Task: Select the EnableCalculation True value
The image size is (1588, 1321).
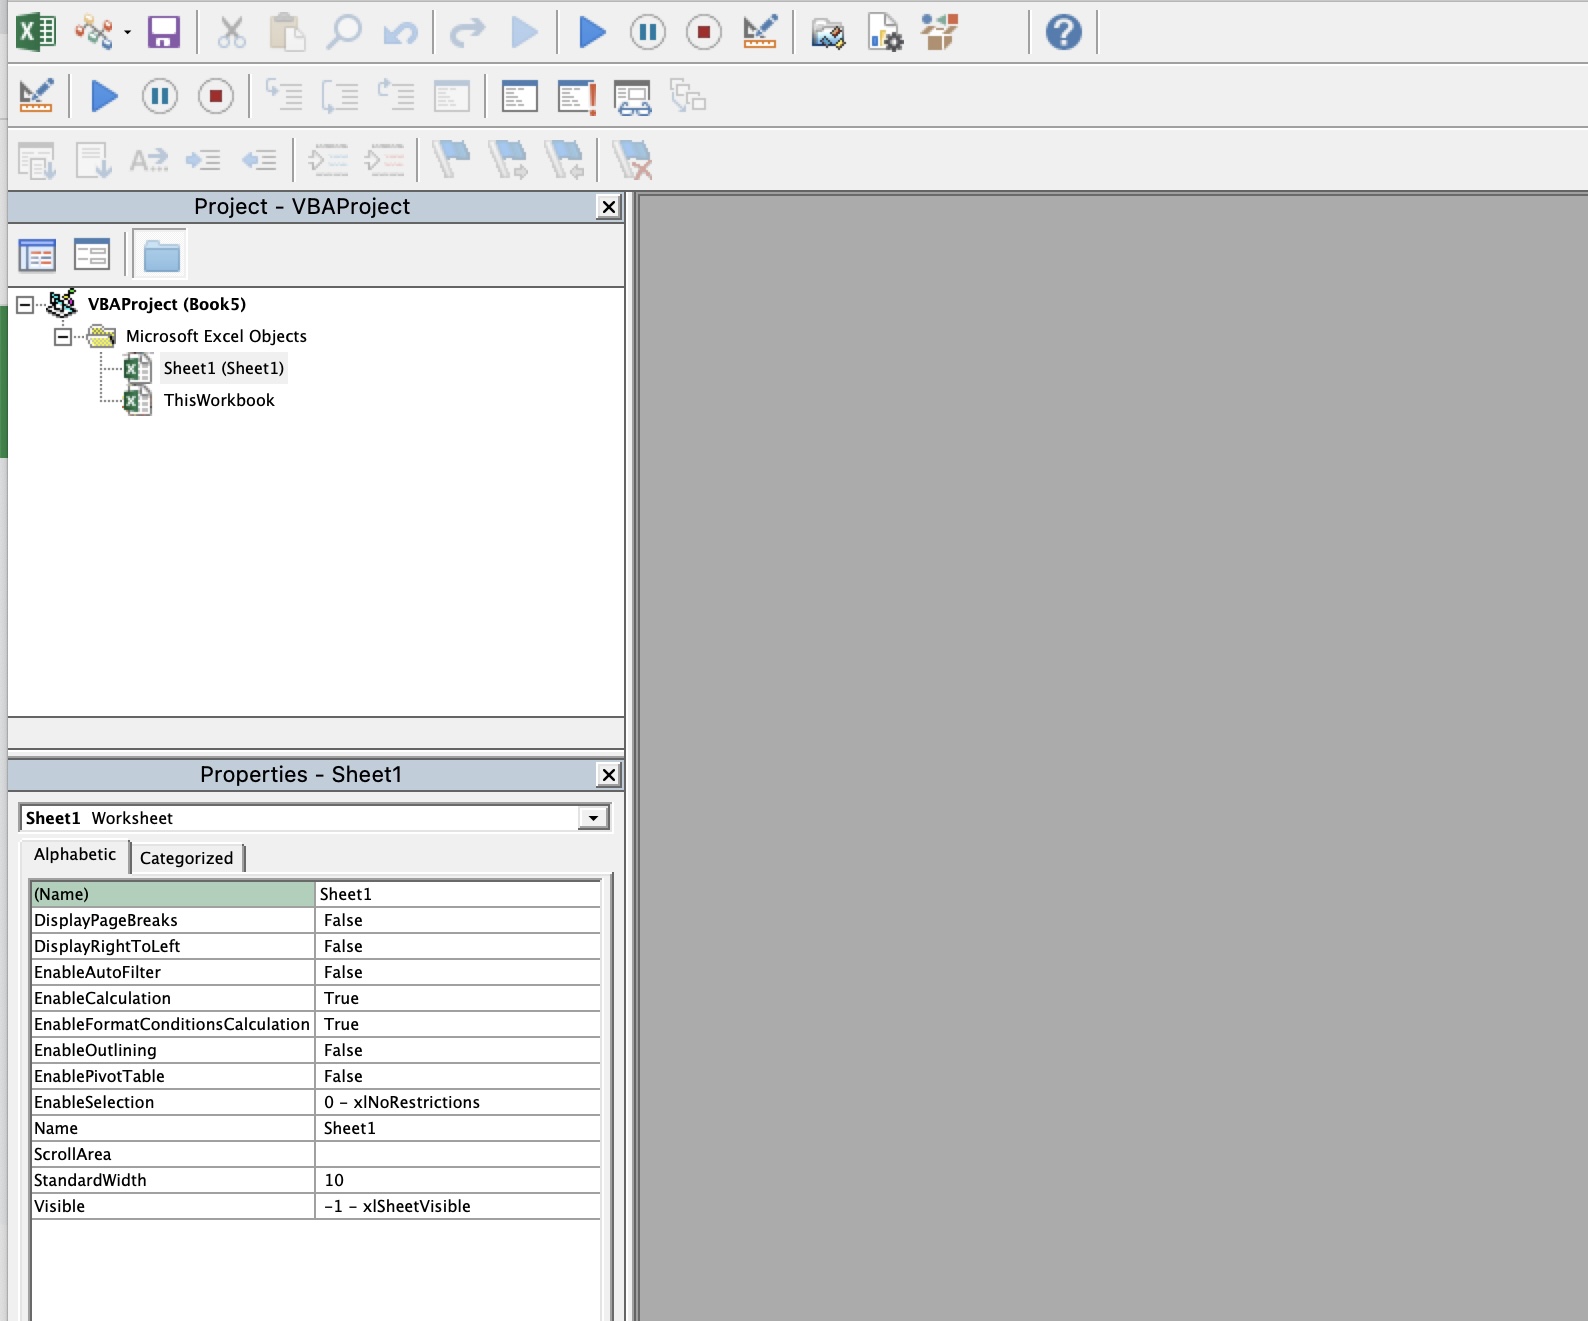Action: tap(458, 998)
